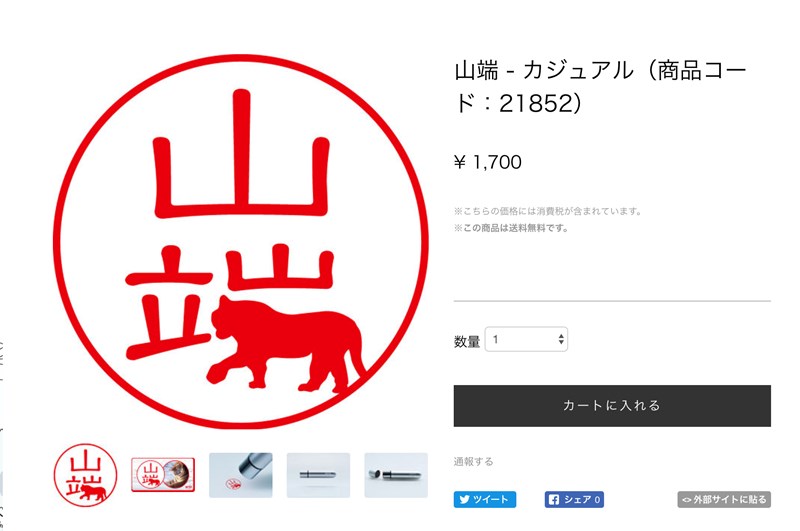Click the quantity stepper arrows
The image size is (800, 531).
(561, 339)
